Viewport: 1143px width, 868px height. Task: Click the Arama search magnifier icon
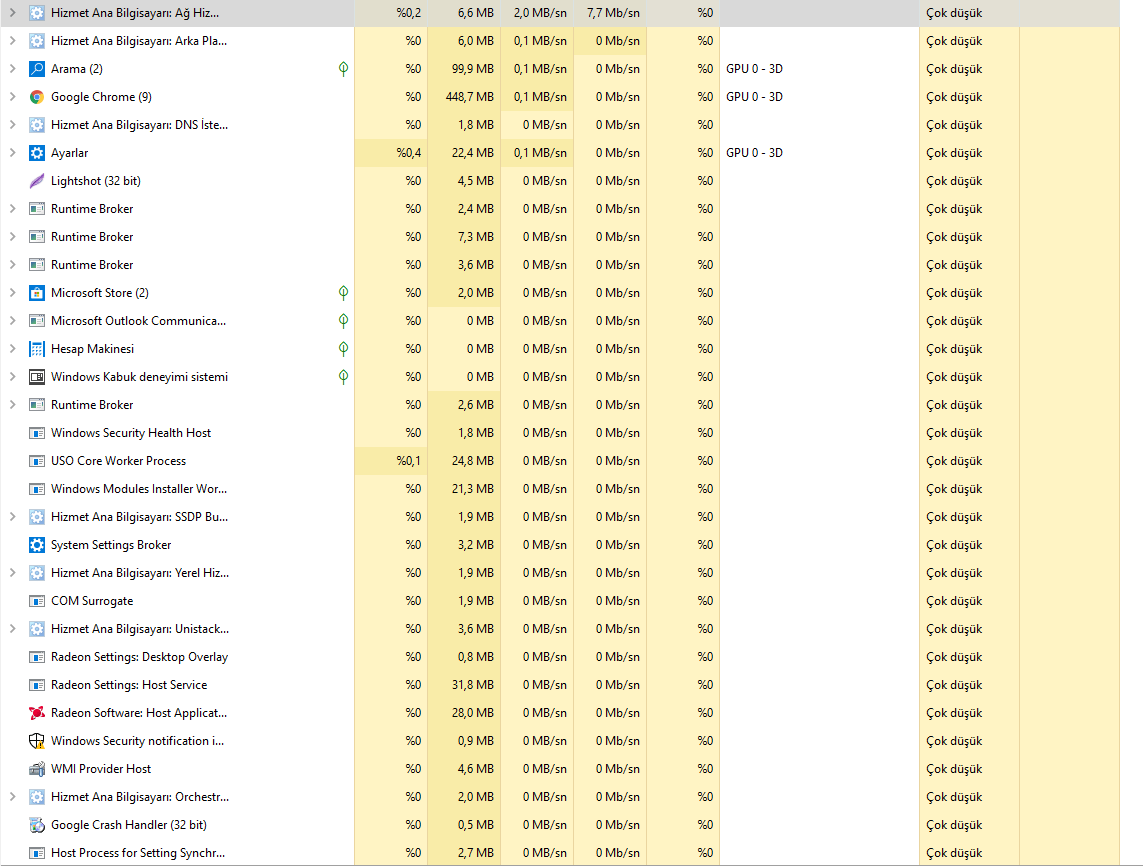[36, 69]
